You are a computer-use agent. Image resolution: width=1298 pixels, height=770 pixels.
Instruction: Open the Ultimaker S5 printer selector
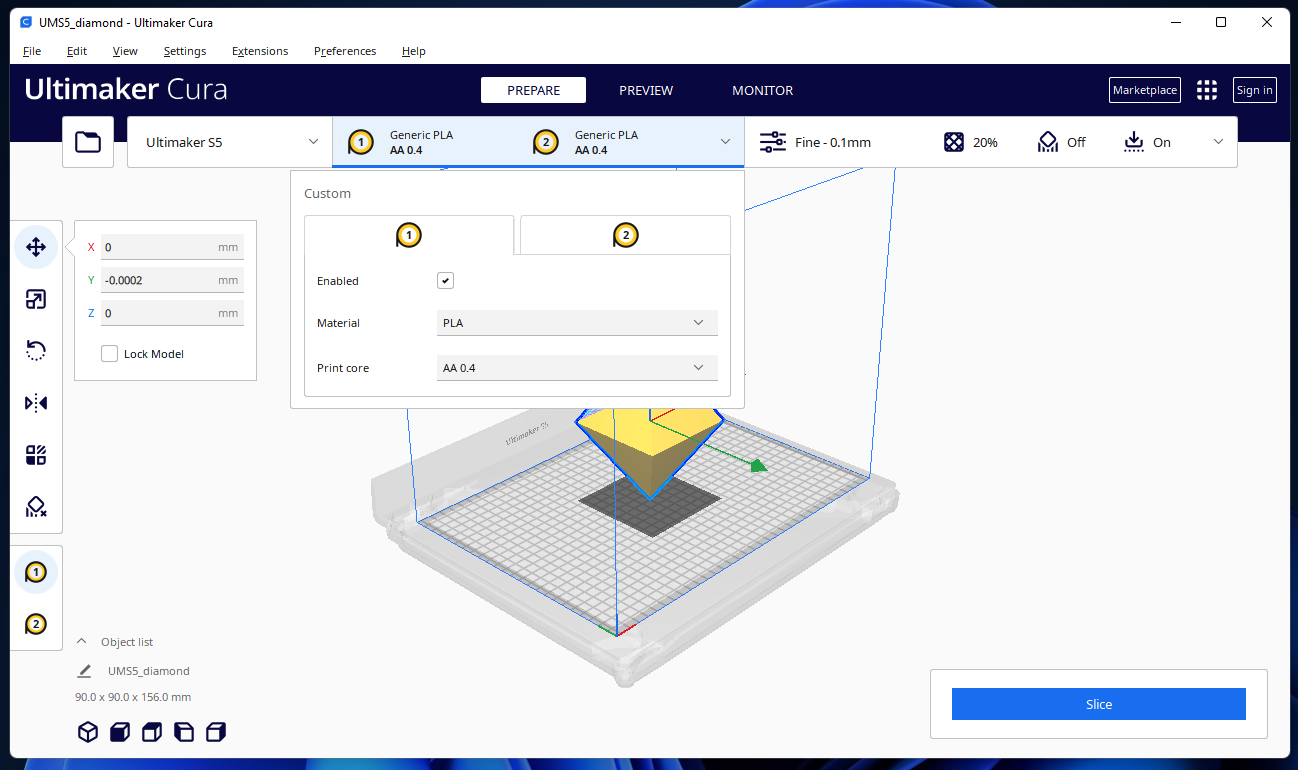click(x=230, y=142)
